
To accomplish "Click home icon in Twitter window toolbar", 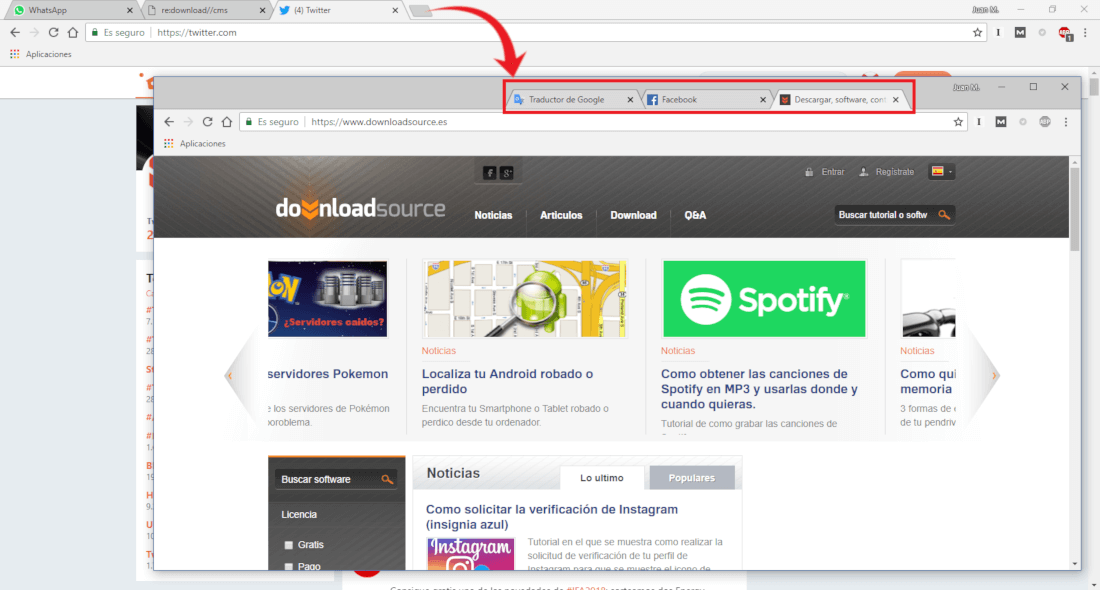I will [x=73, y=32].
